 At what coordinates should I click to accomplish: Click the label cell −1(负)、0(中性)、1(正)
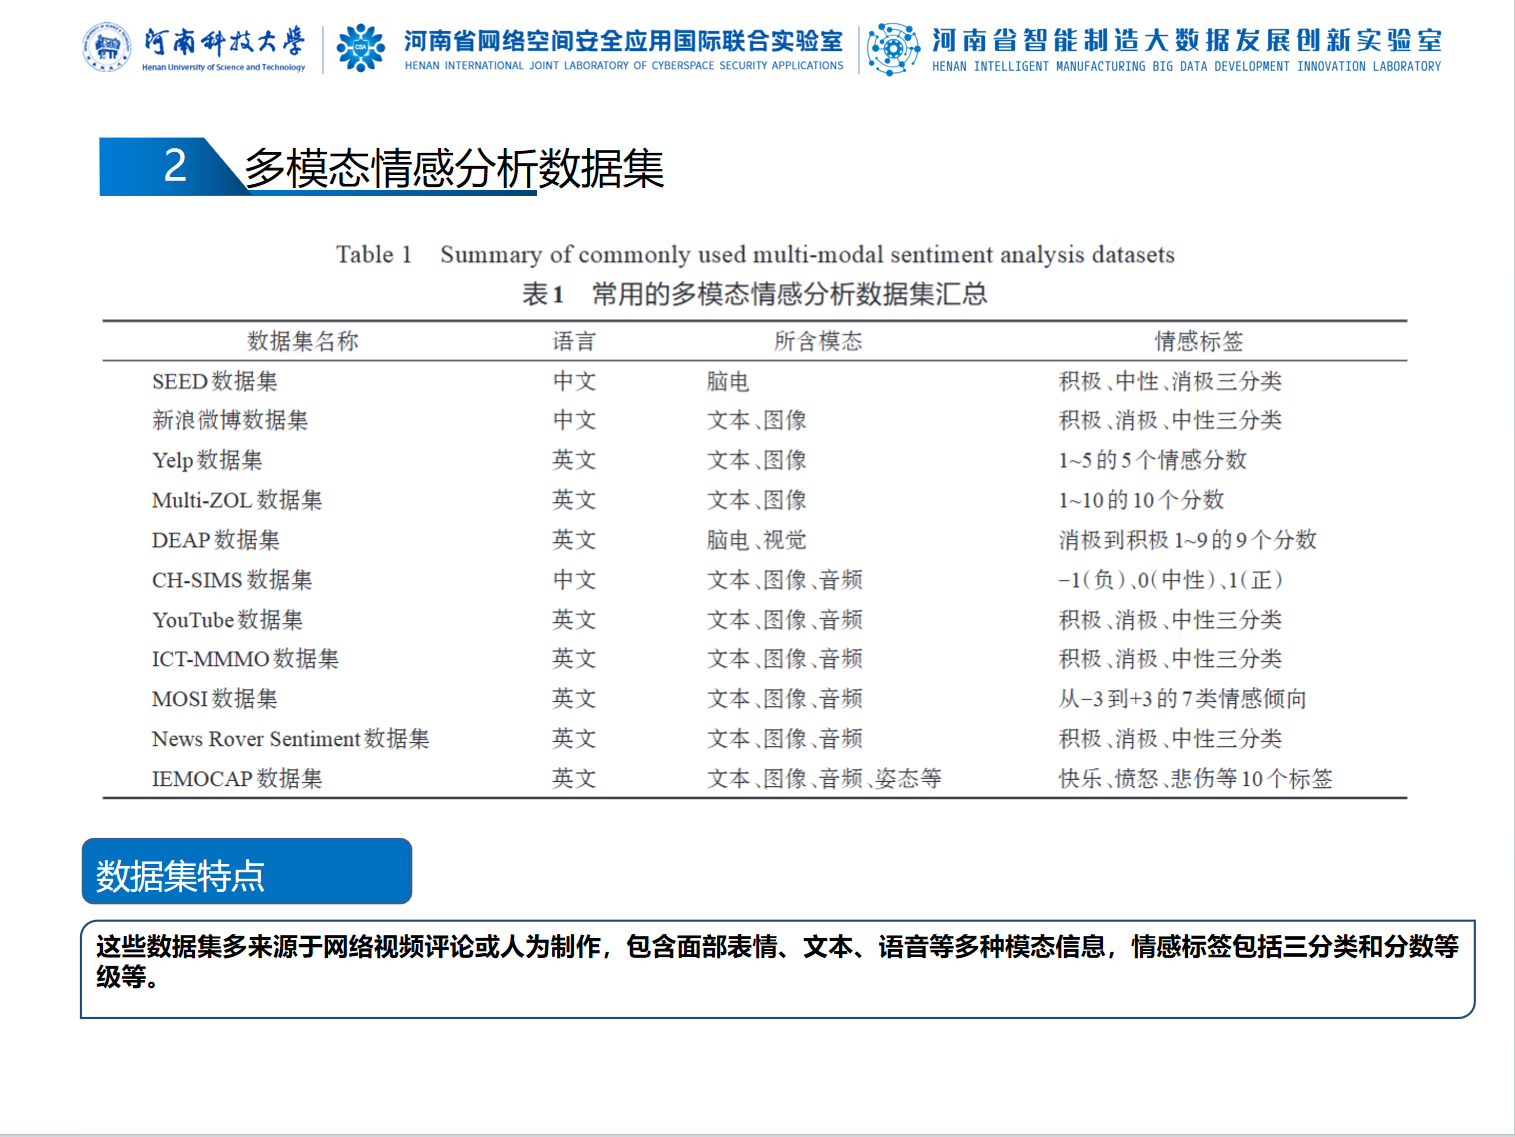[x=1170, y=580]
